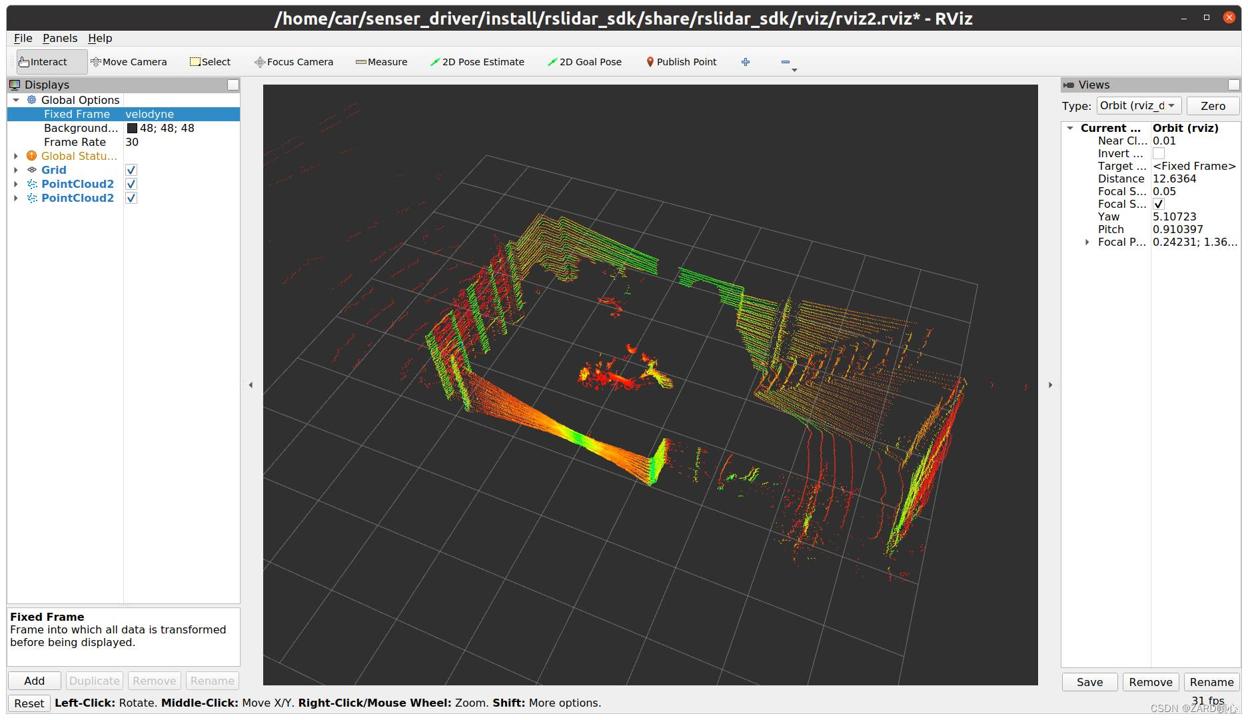This screenshot has width=1248, height=720.
Task: Open the File menu
Action: point(23,38)
